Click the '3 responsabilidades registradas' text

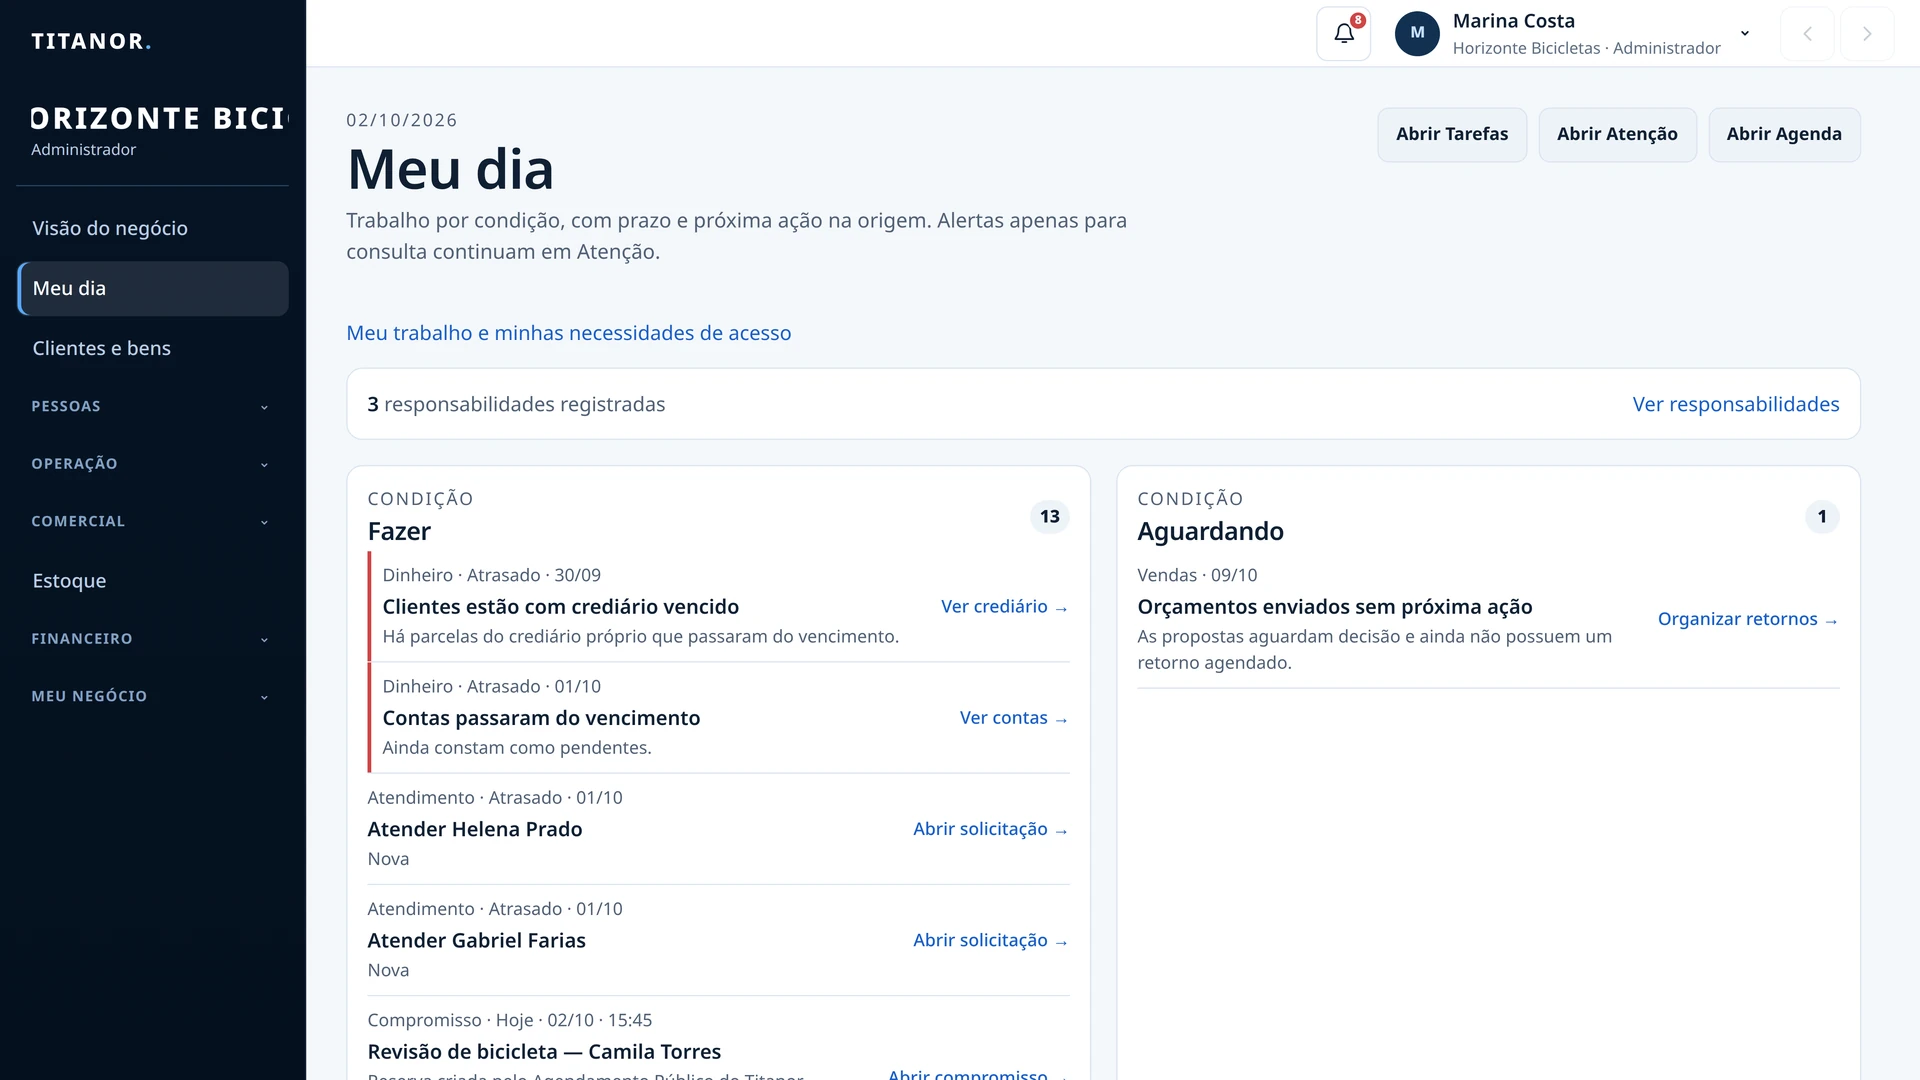tap(515, 404)
